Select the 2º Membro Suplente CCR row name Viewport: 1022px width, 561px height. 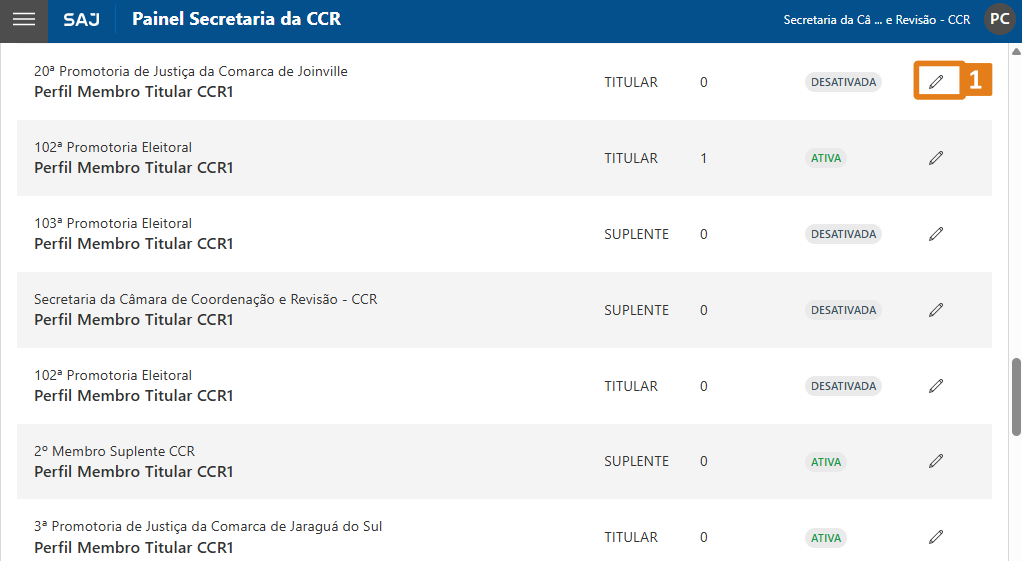click(x=114, y=451)
